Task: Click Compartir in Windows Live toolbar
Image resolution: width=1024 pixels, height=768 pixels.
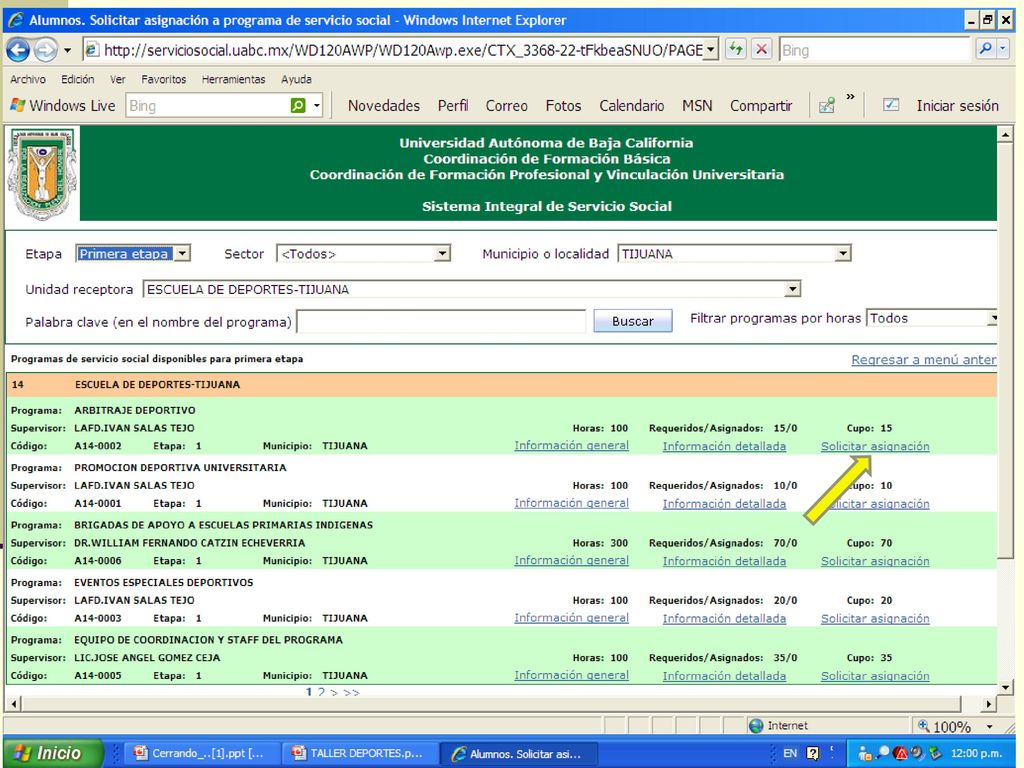Action: pos(761,106)
